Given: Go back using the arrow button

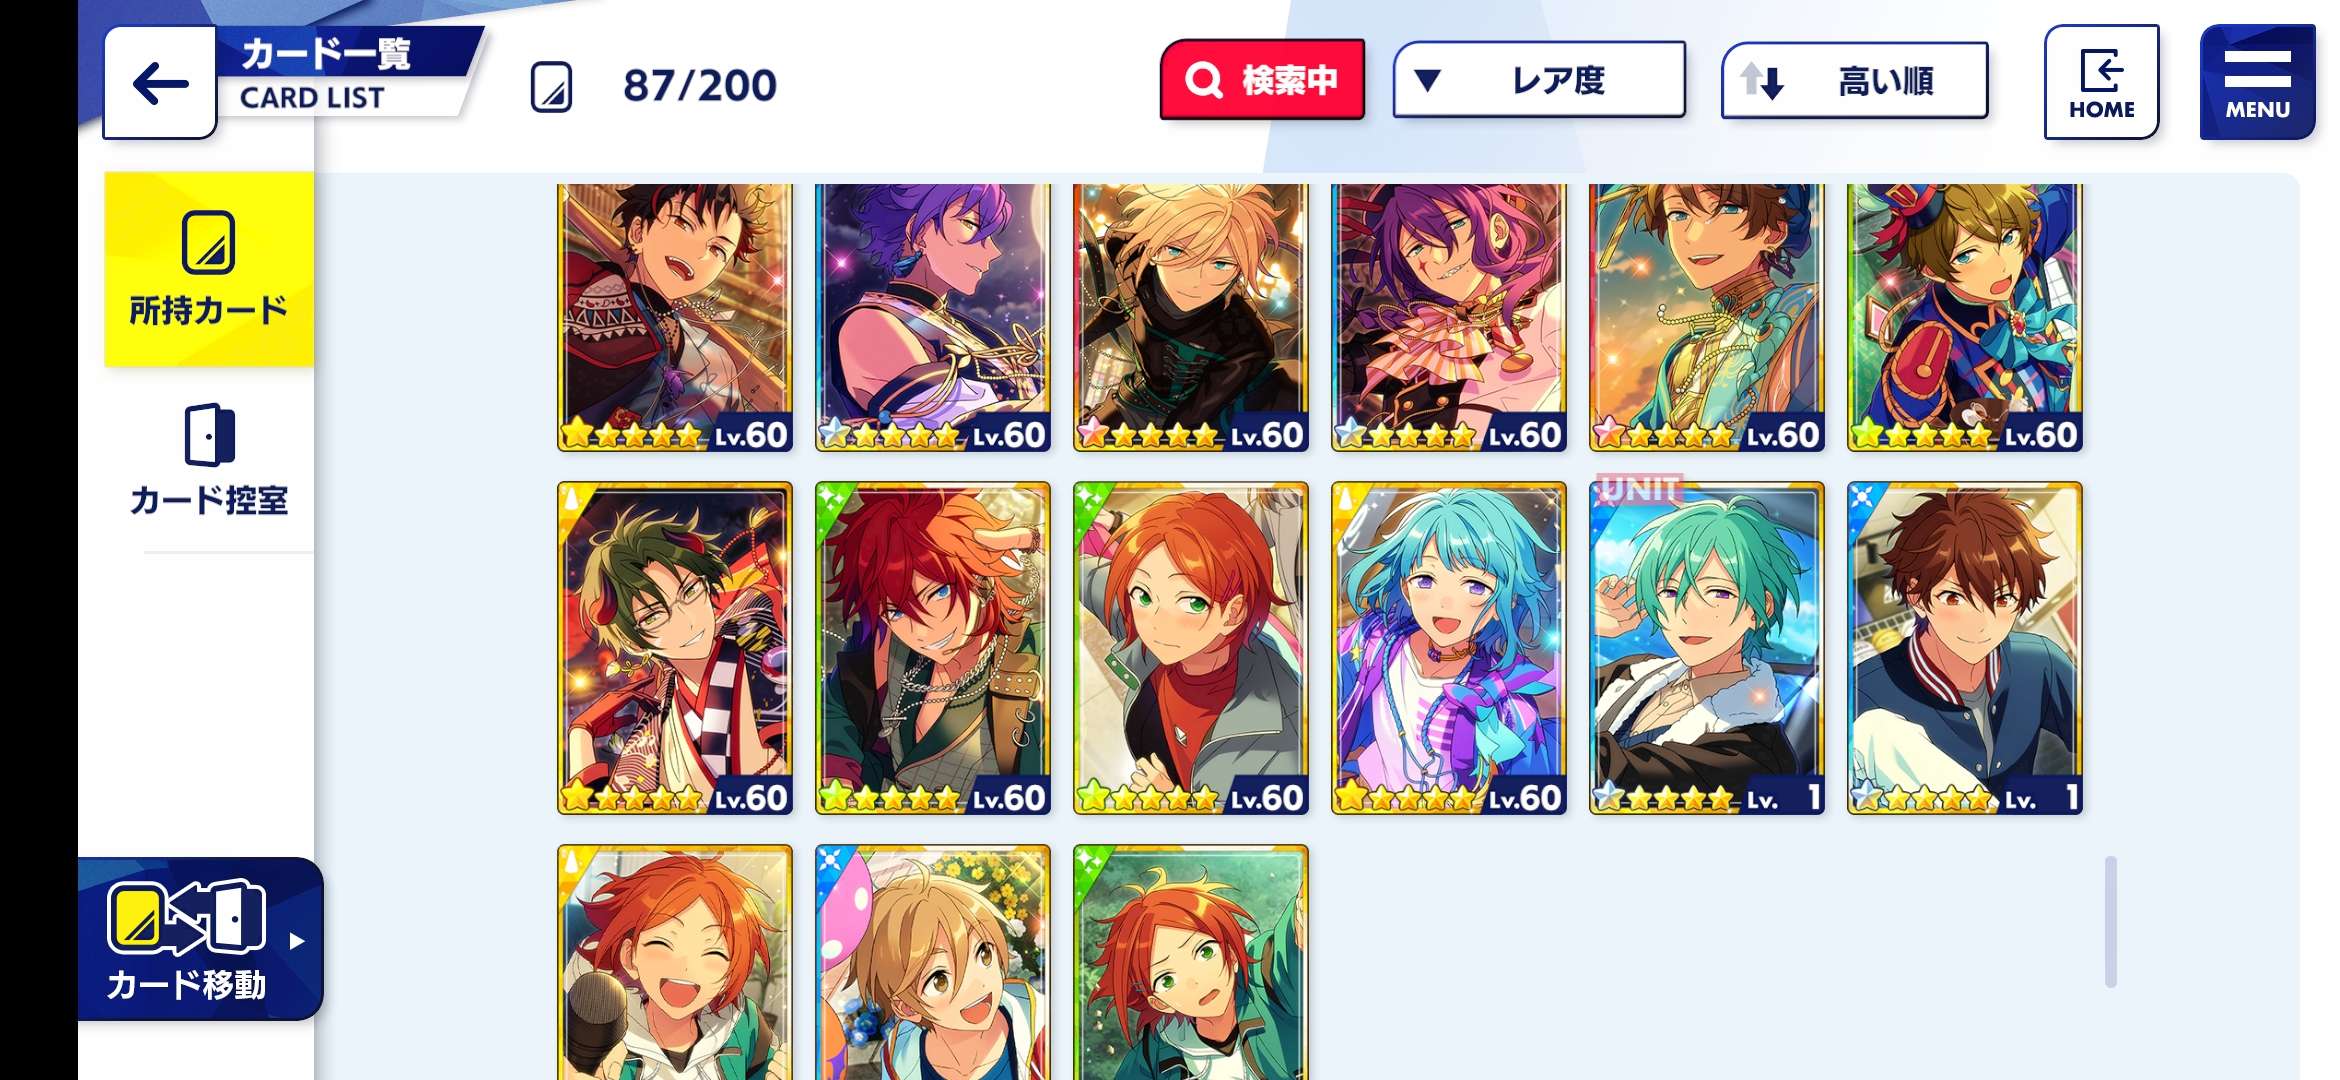Looking at the screenshot, I should tap(160, 83).
